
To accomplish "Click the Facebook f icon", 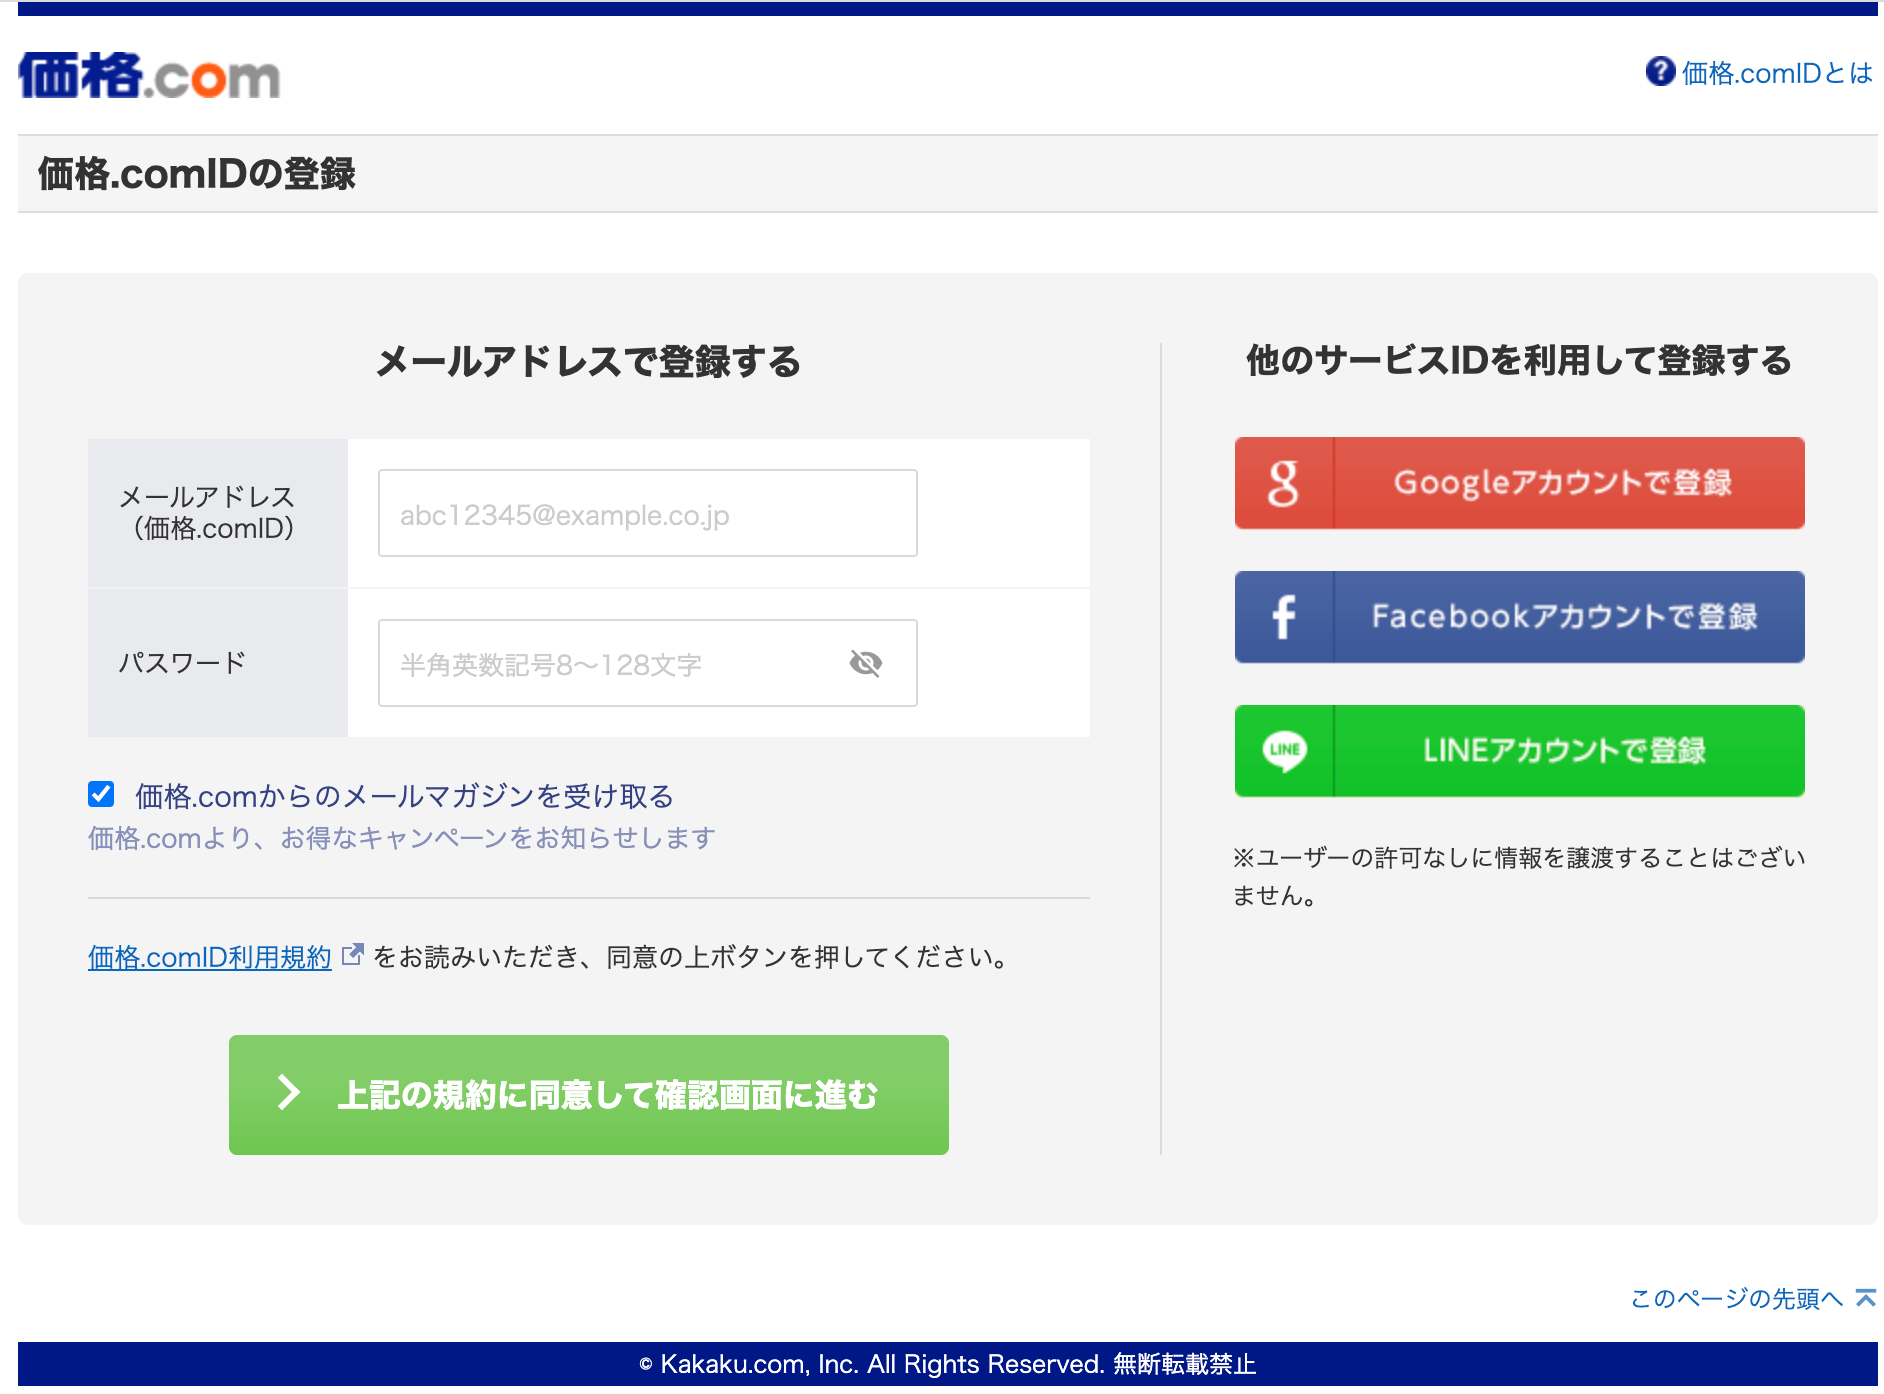I will coord(1284,617).
